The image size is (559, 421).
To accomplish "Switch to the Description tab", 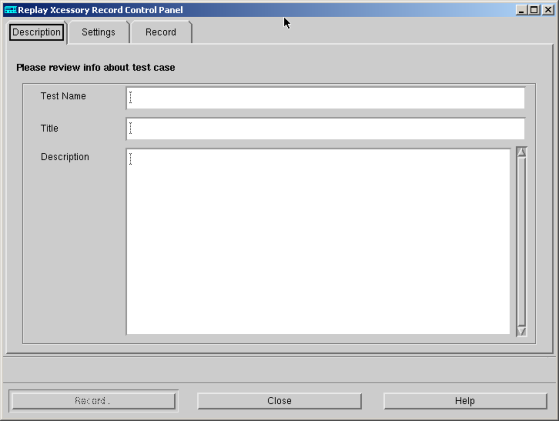I will tap(37, 32).
